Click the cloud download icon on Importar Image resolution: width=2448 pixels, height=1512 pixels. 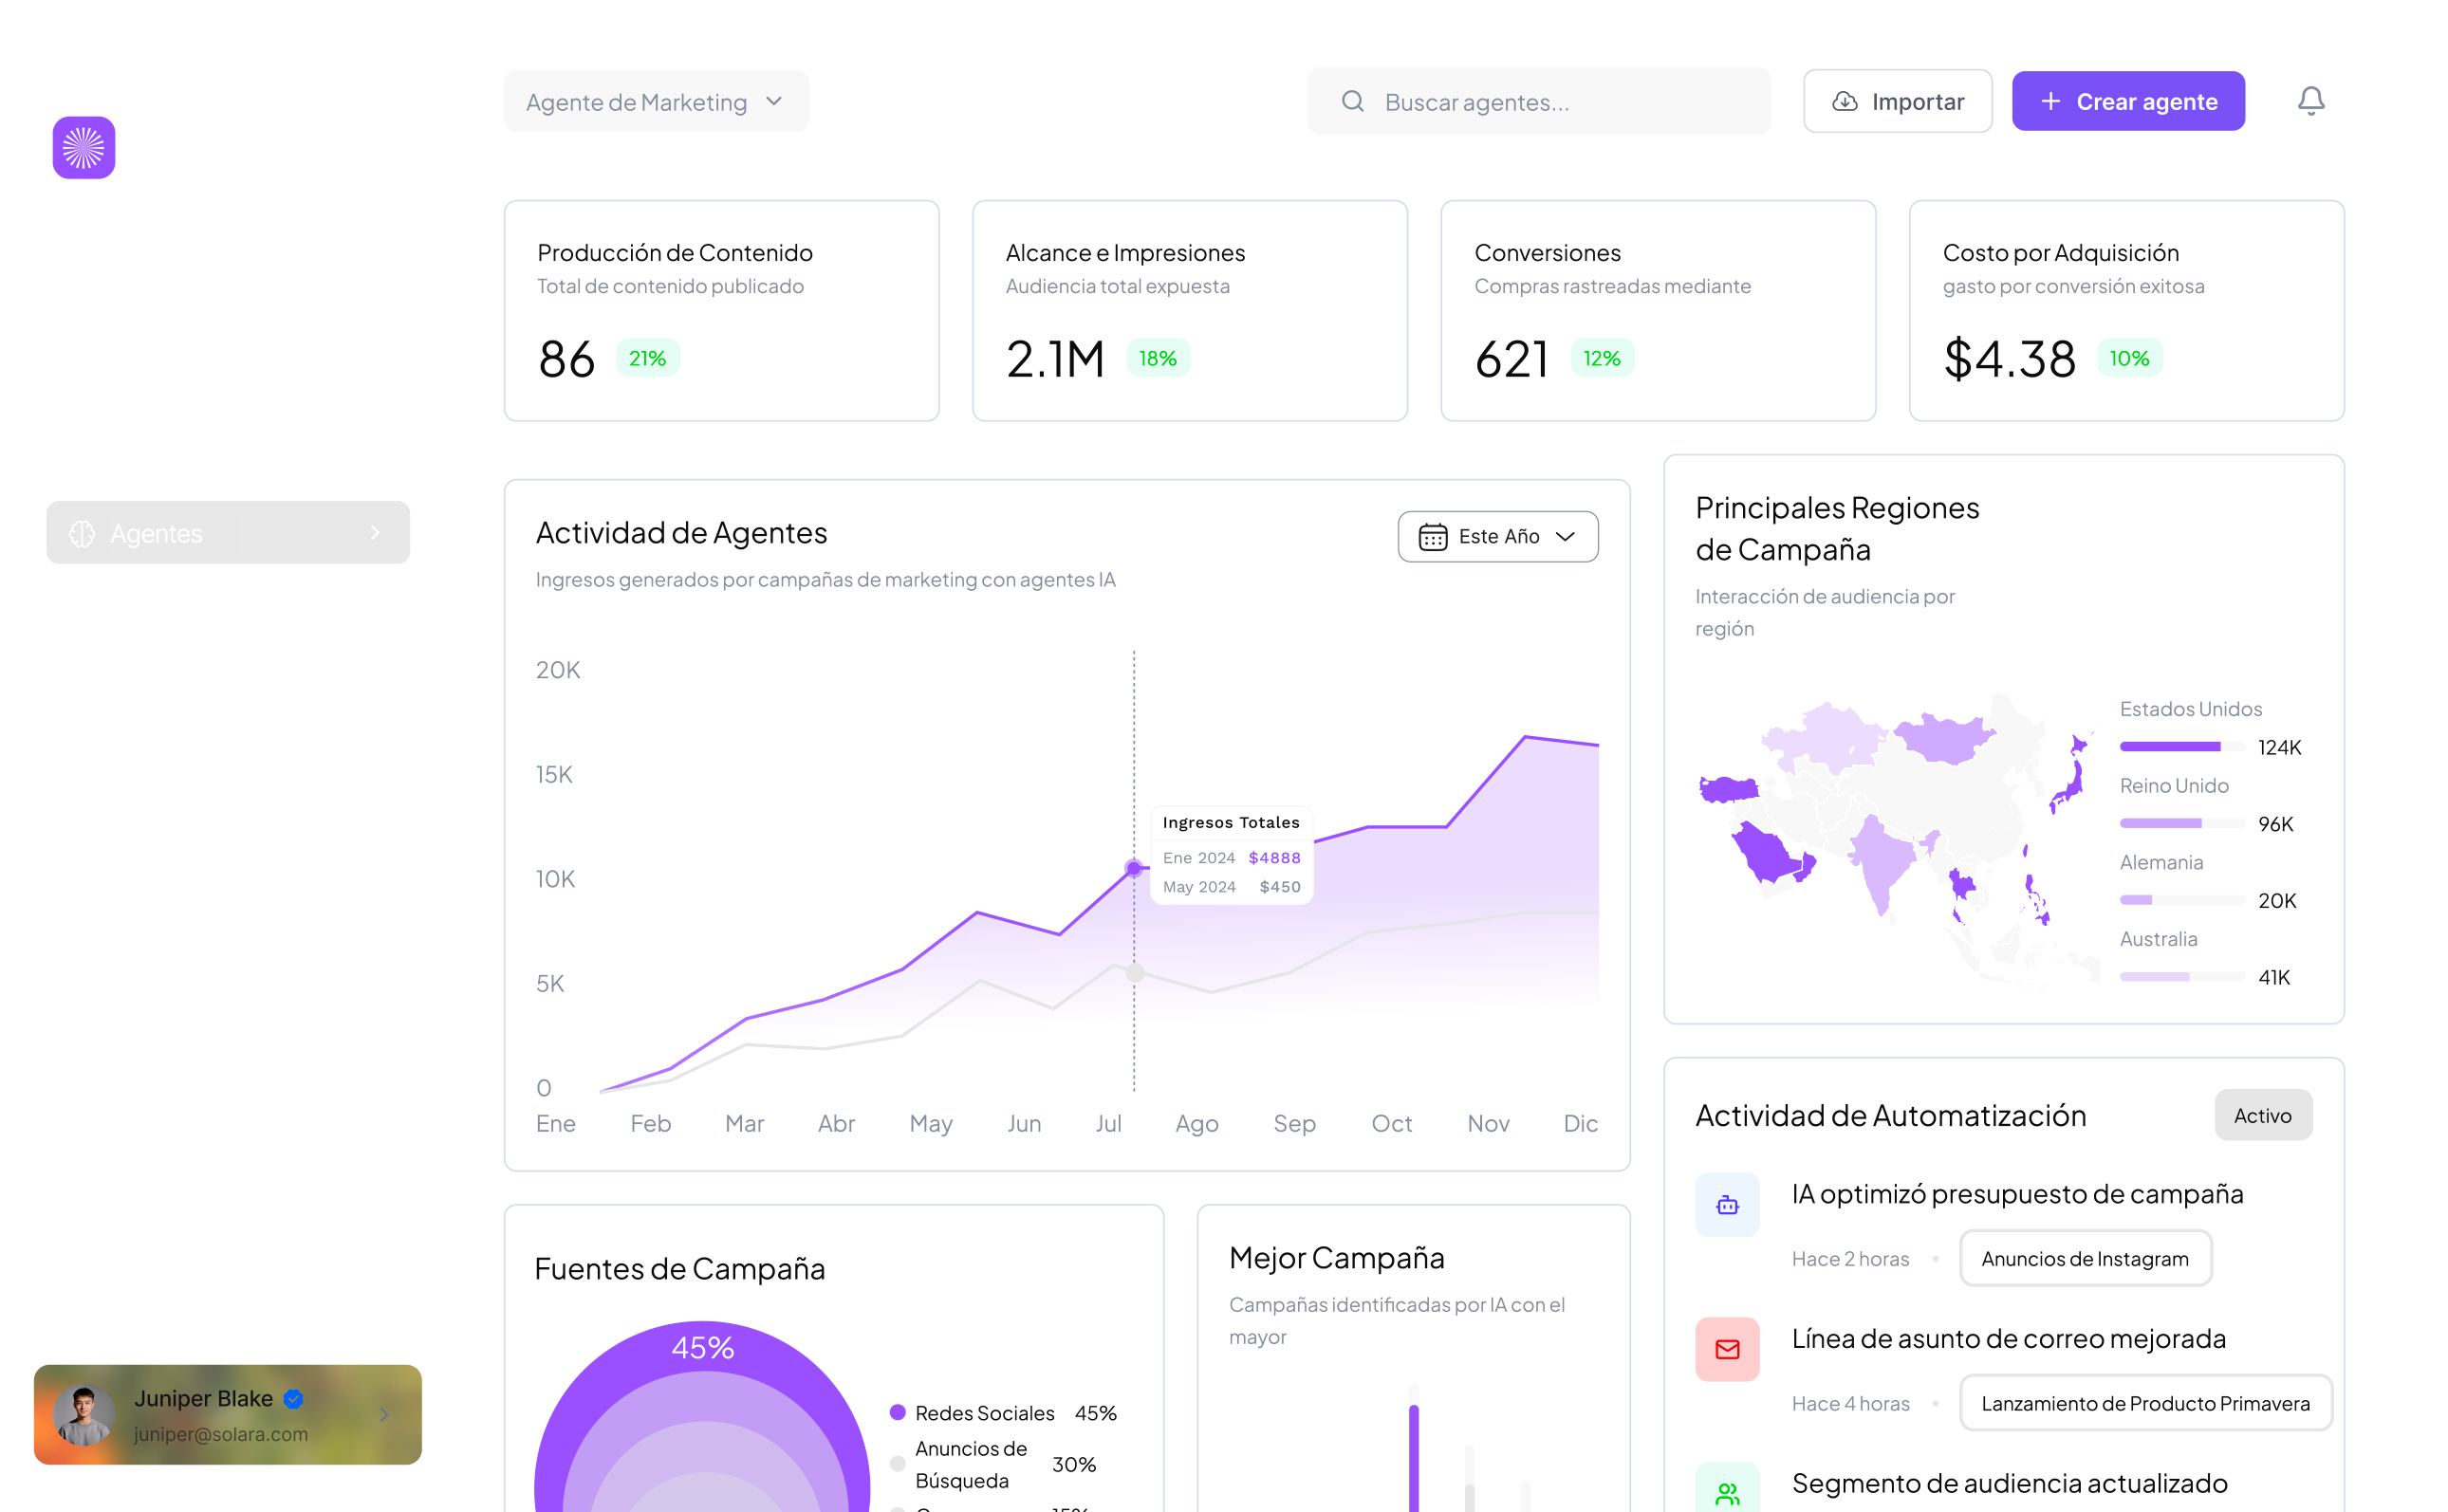tap(1845, 101)
